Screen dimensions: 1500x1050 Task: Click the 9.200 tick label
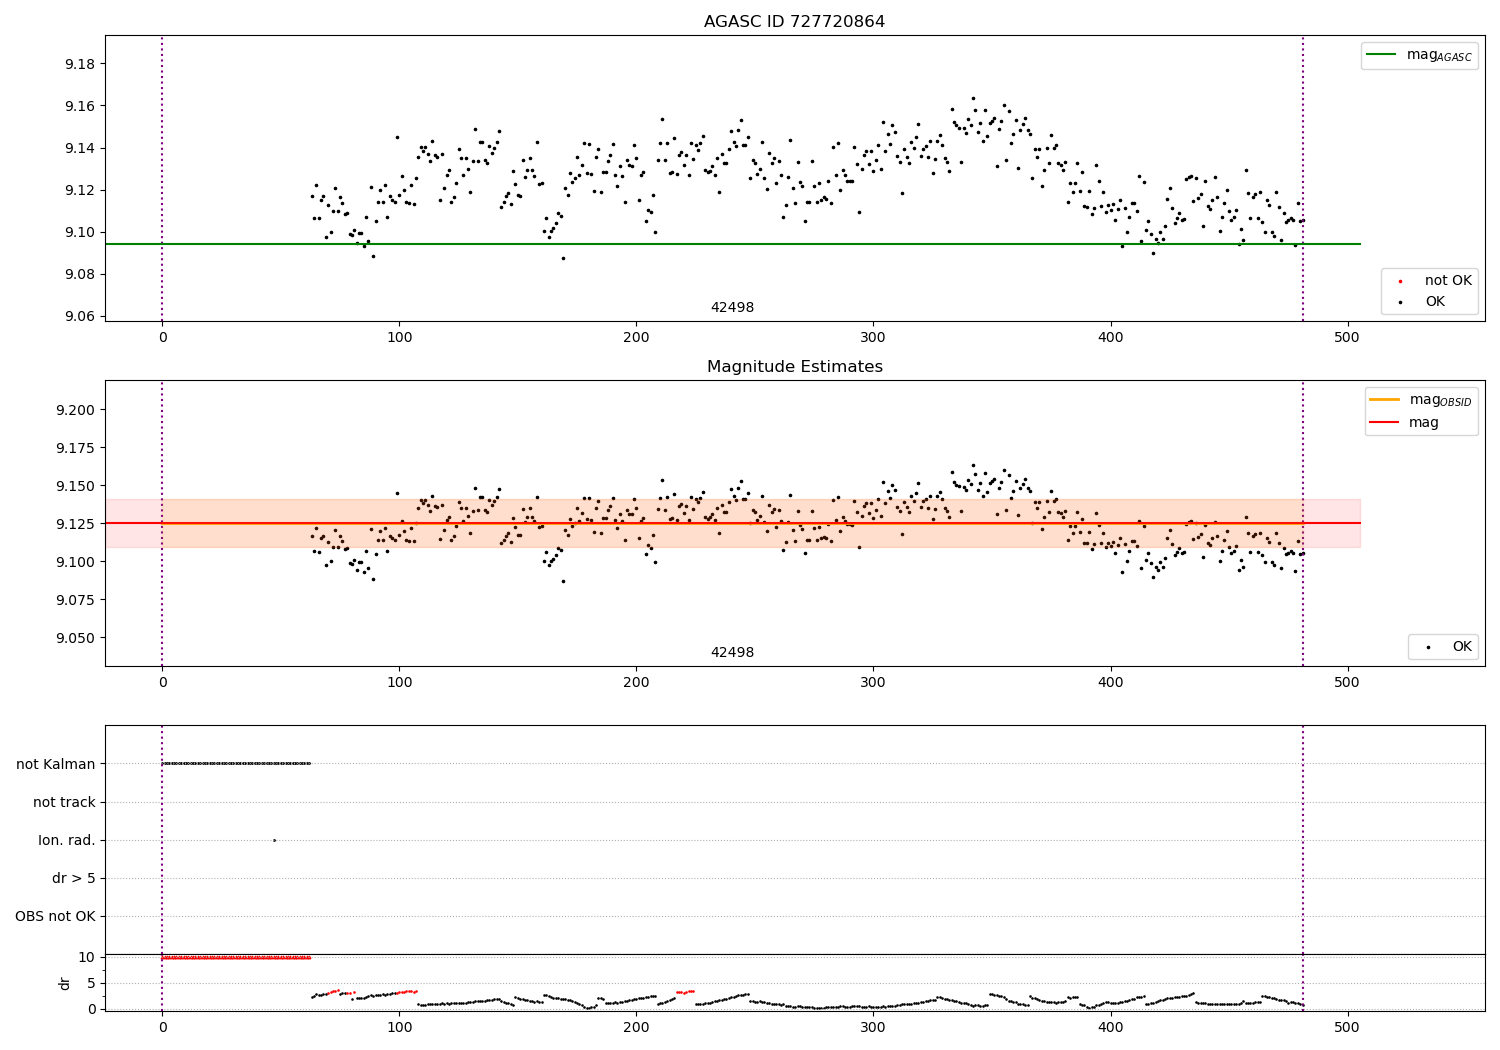click(74, 410)
